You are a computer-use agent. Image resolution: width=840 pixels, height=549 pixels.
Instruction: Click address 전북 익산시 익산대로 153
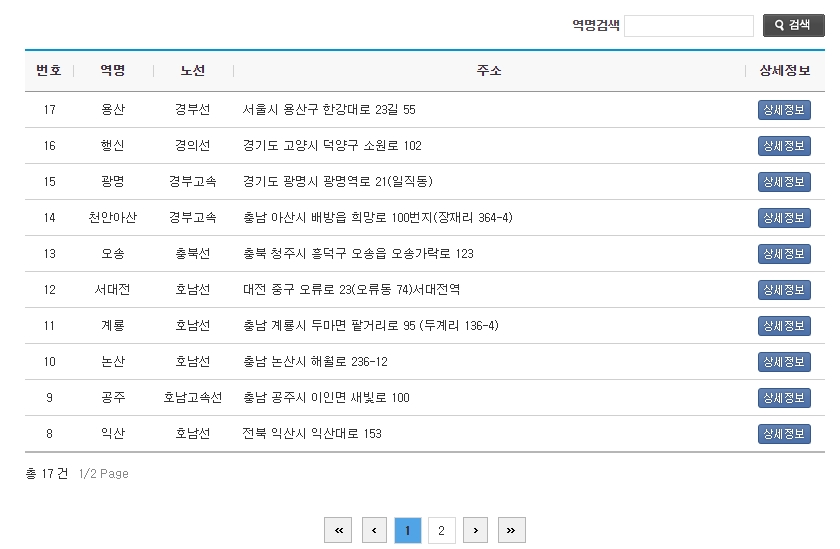[x=312, y=433]
